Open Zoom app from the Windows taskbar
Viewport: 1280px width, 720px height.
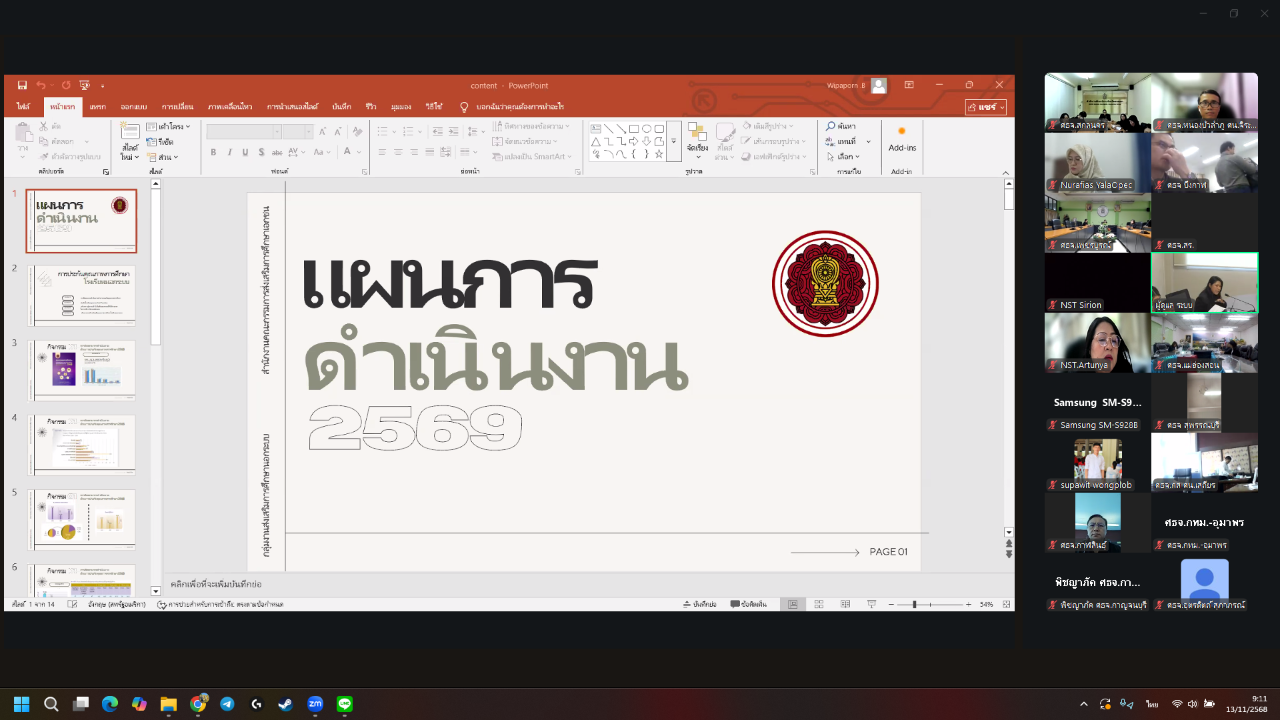tap(315, 704)
